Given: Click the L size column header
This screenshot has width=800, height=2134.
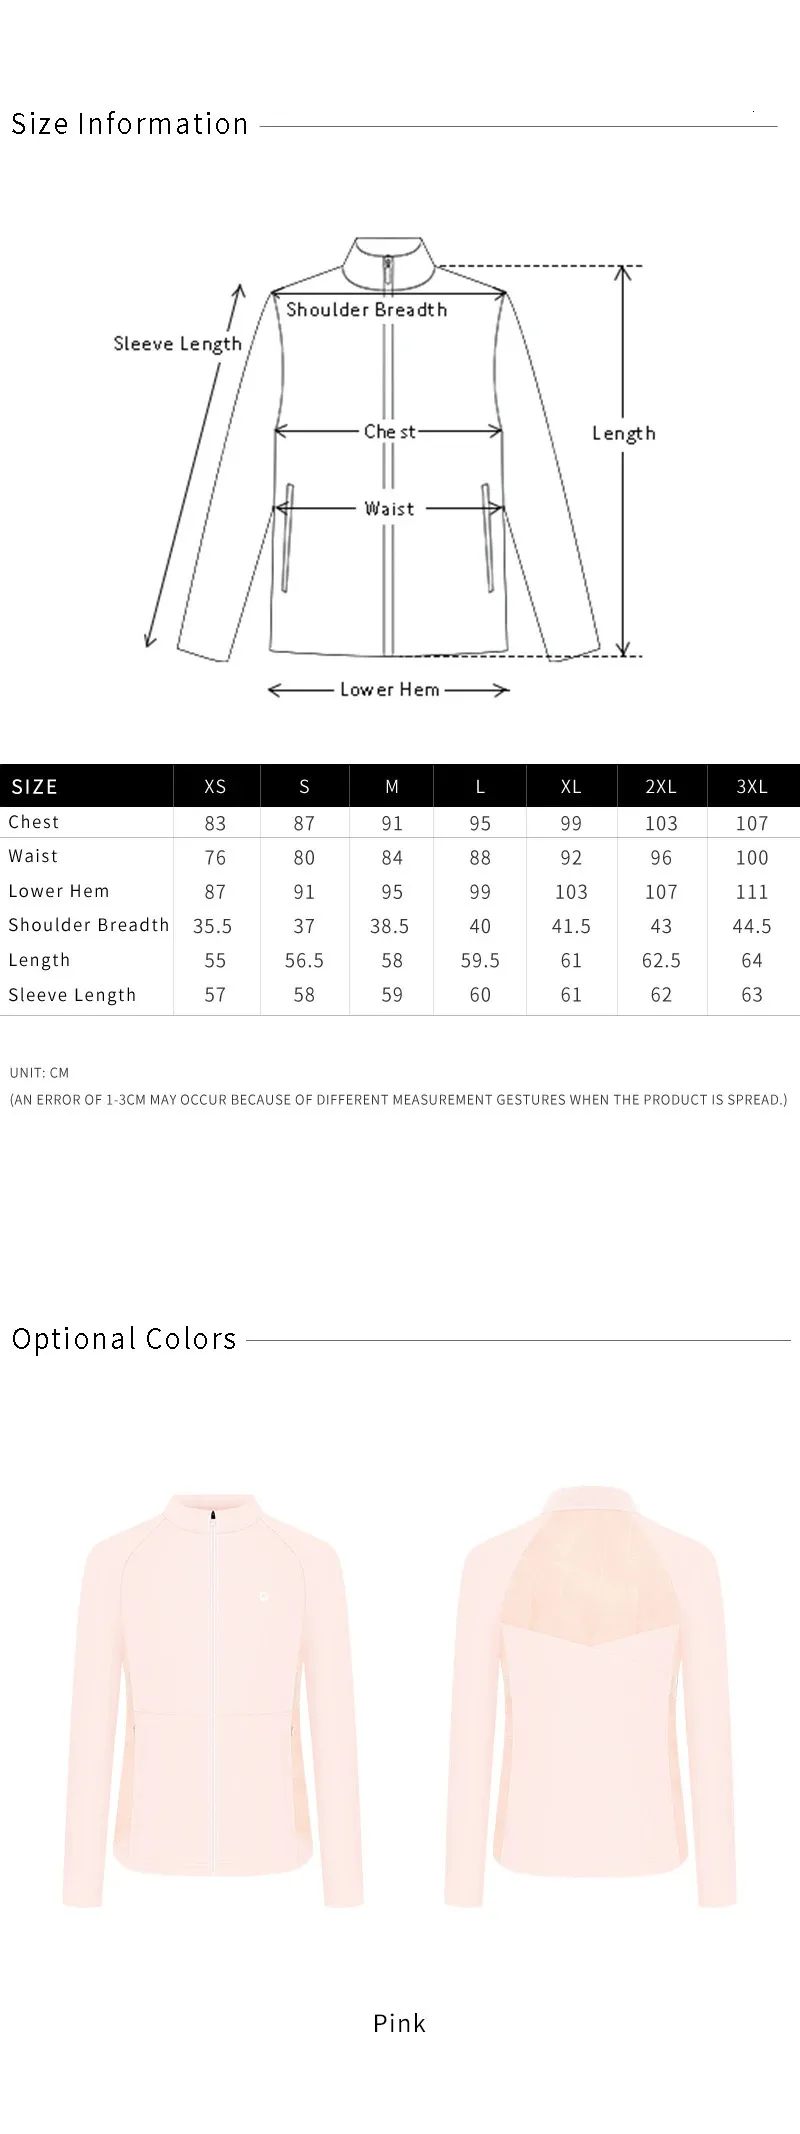Looking at the screenshot, I should pyautogui.click(x=480, y=787).
